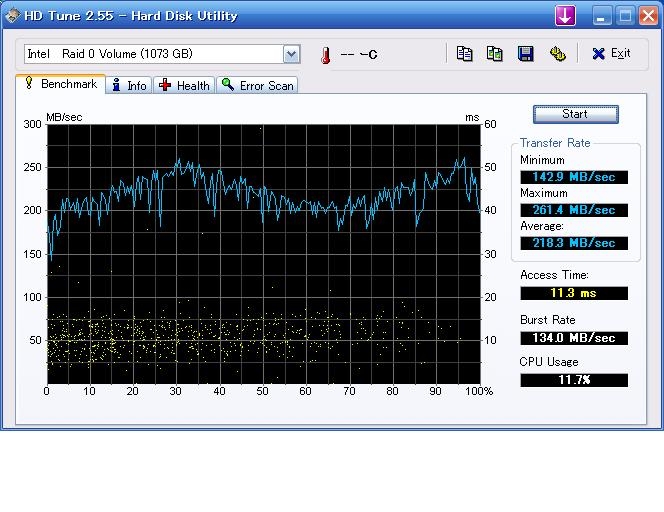
Task: Click the CPU Usage 11.7% value
Action: 574,380
